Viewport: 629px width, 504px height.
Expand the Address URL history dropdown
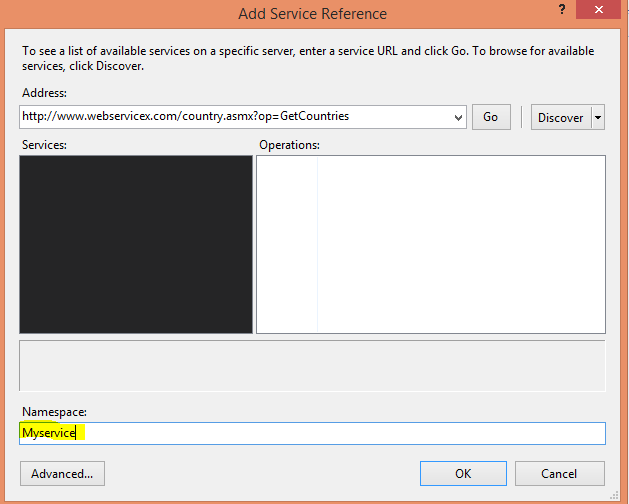point(458,118)
